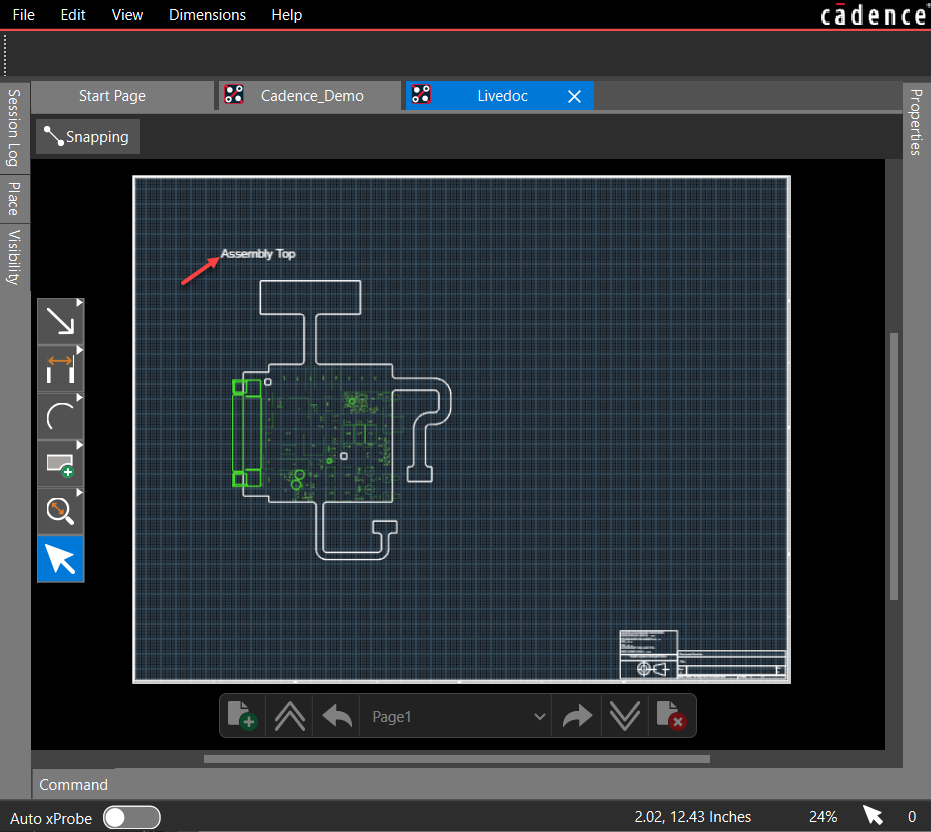Click the coordinates readout 2.02, 12.43 Inches
Image resolution: width=931 pixels, height=832 pixels.
[693, 817]
